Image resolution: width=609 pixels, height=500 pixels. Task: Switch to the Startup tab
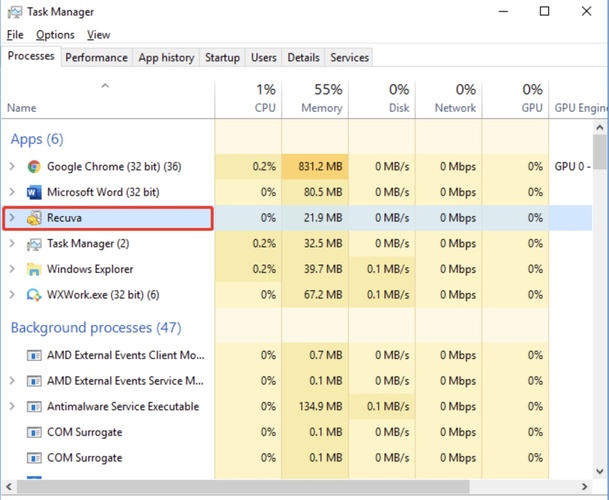222,57
